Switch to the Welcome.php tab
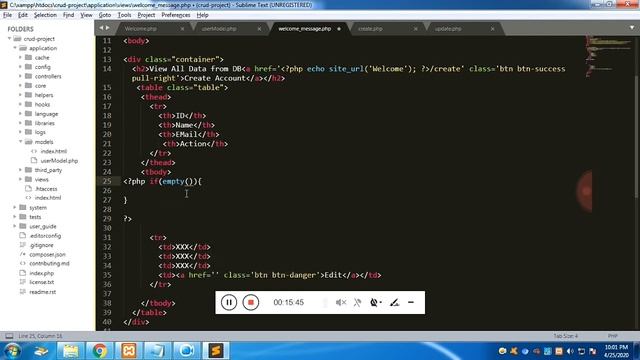Screen dimensions: 640x360 140,29
